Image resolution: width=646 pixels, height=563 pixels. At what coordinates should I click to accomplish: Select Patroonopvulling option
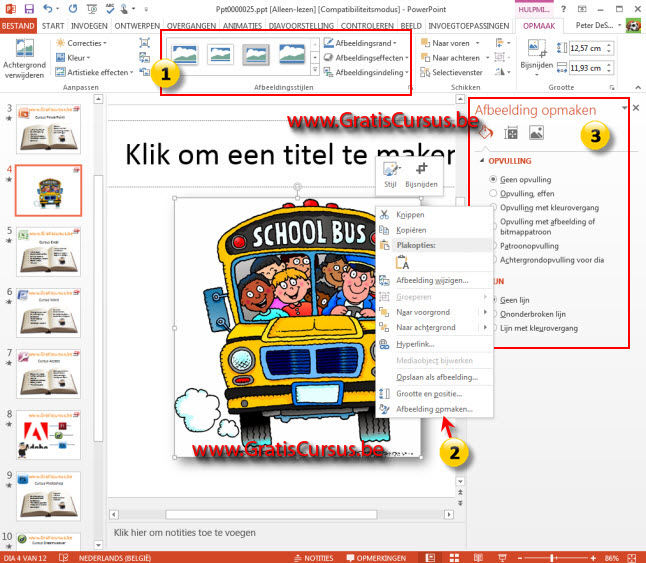[529, 246]
